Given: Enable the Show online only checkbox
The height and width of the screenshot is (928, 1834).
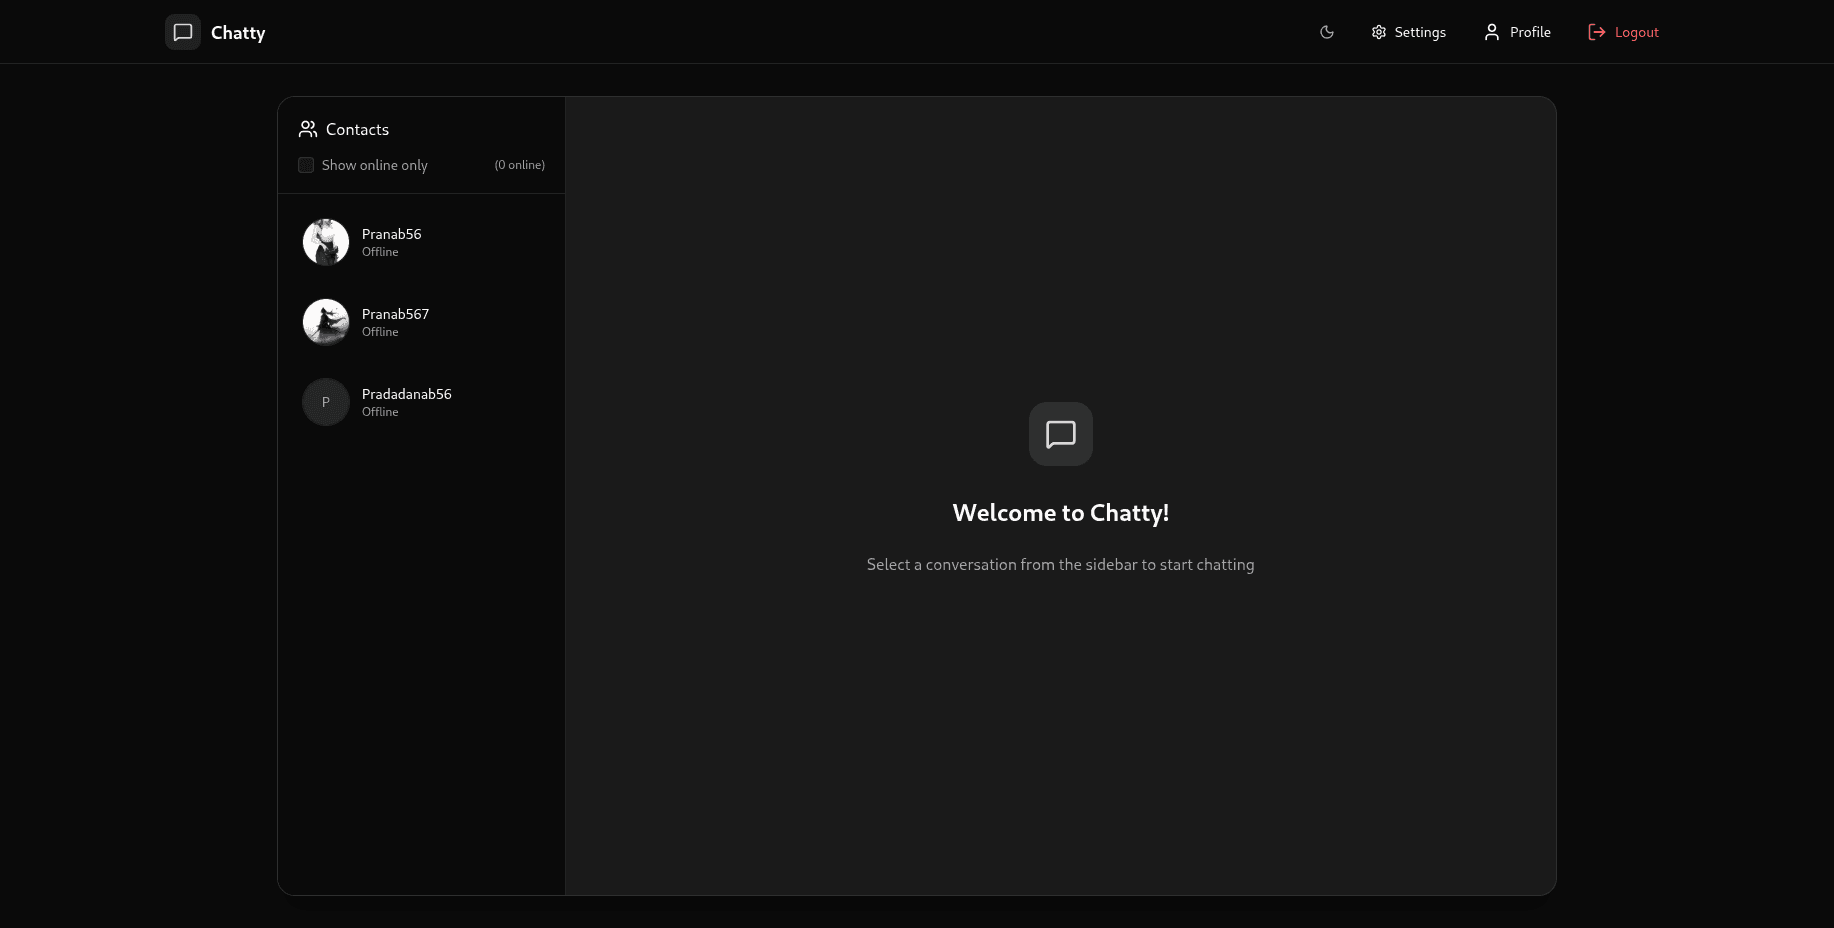Looking at the screenshot, I should [306, 165].
